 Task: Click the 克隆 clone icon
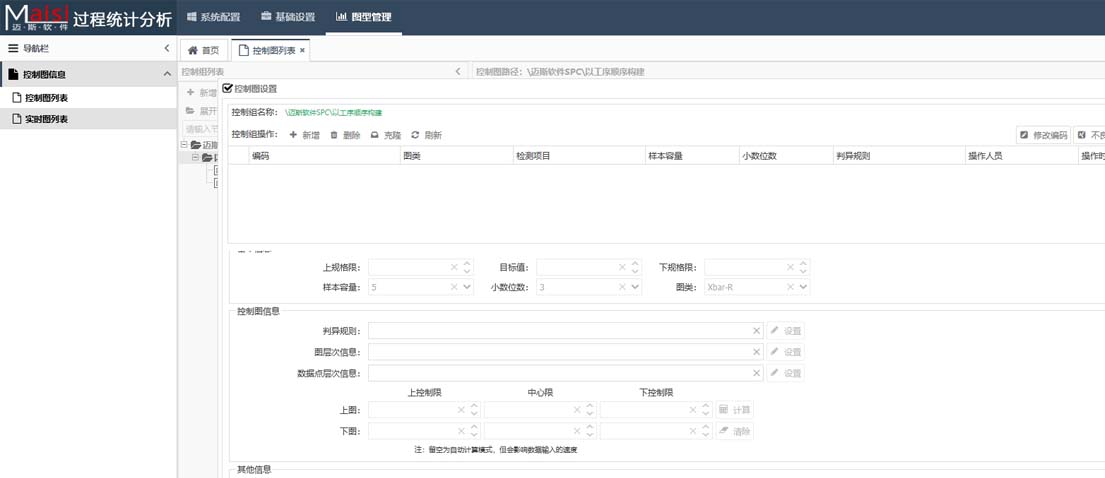375,135
